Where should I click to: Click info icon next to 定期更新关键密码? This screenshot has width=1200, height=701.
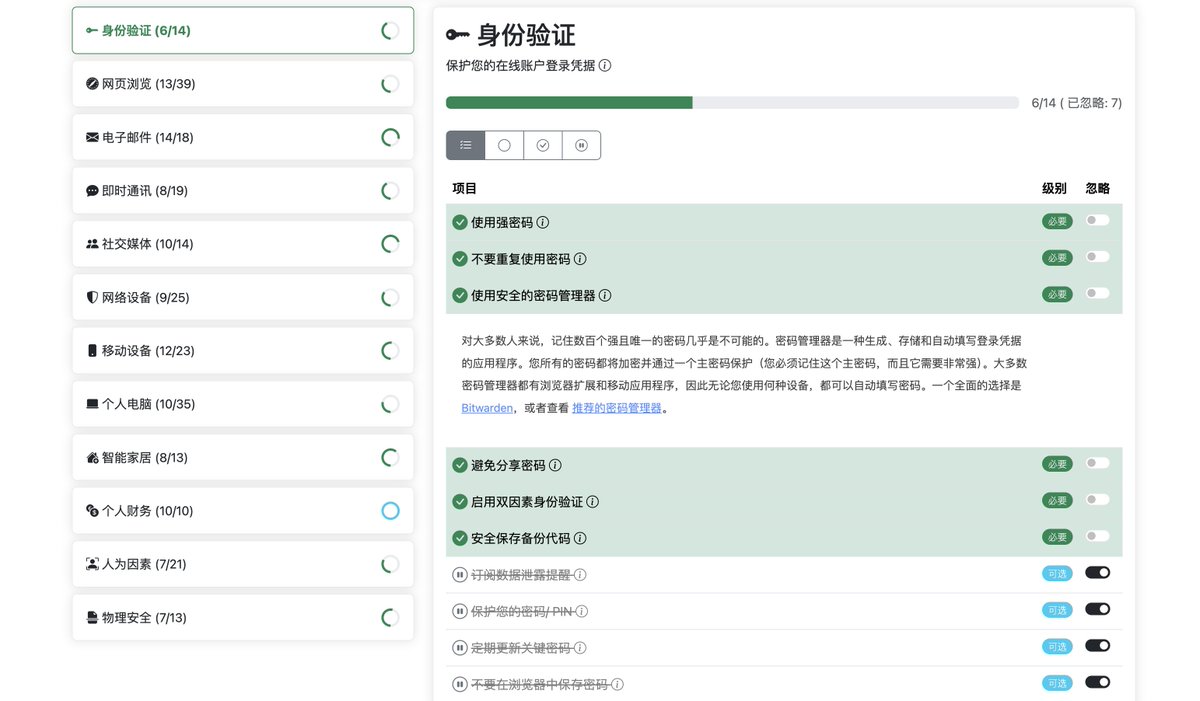(580, 648)
